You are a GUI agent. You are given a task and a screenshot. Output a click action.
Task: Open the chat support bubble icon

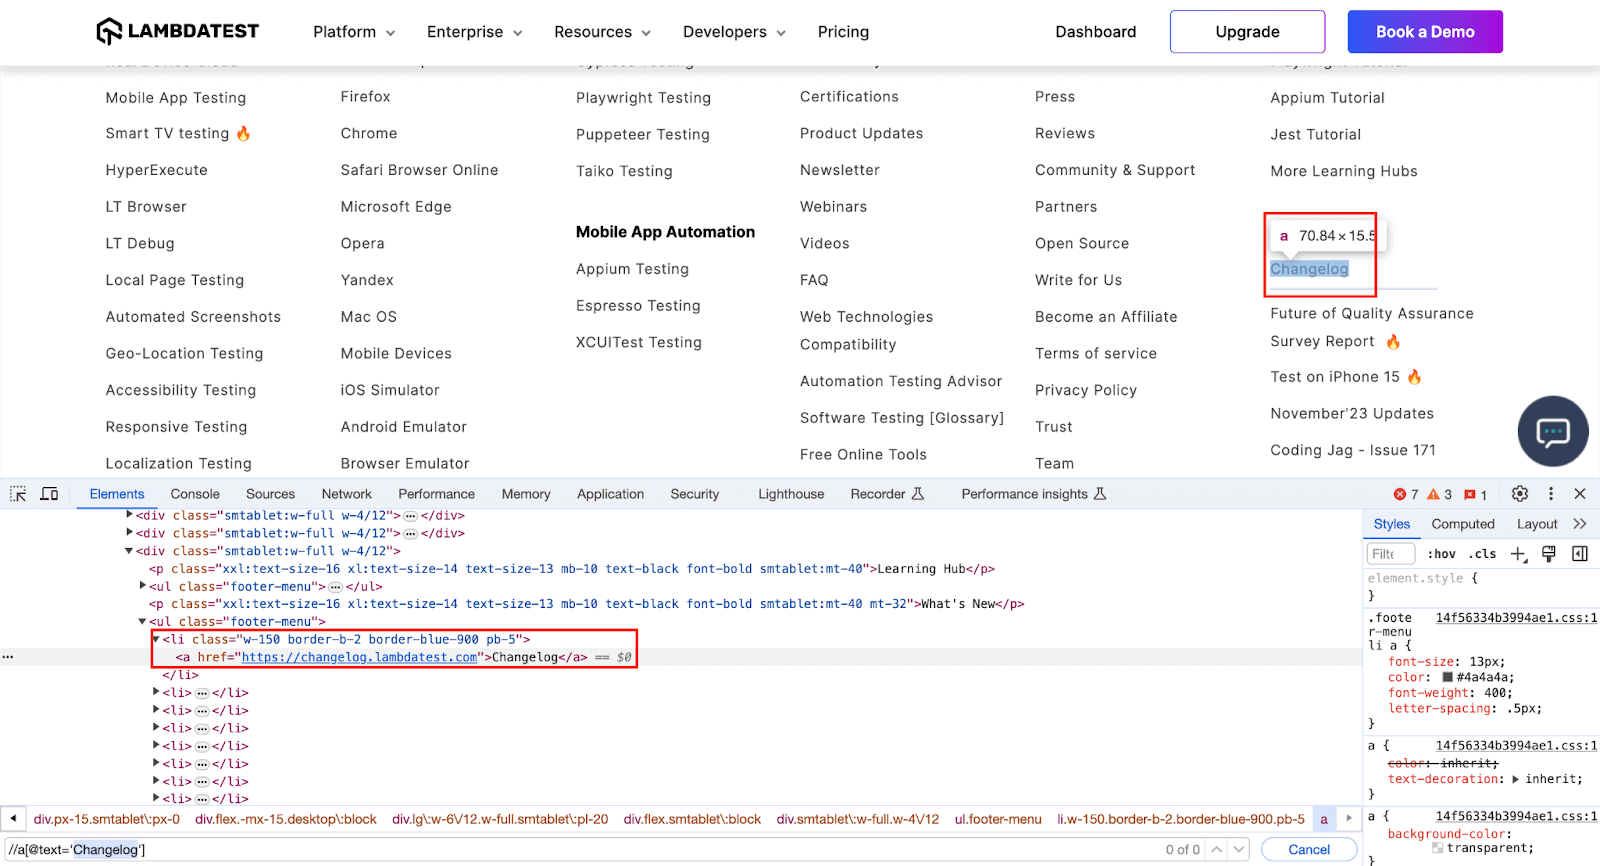point(1552,432)
